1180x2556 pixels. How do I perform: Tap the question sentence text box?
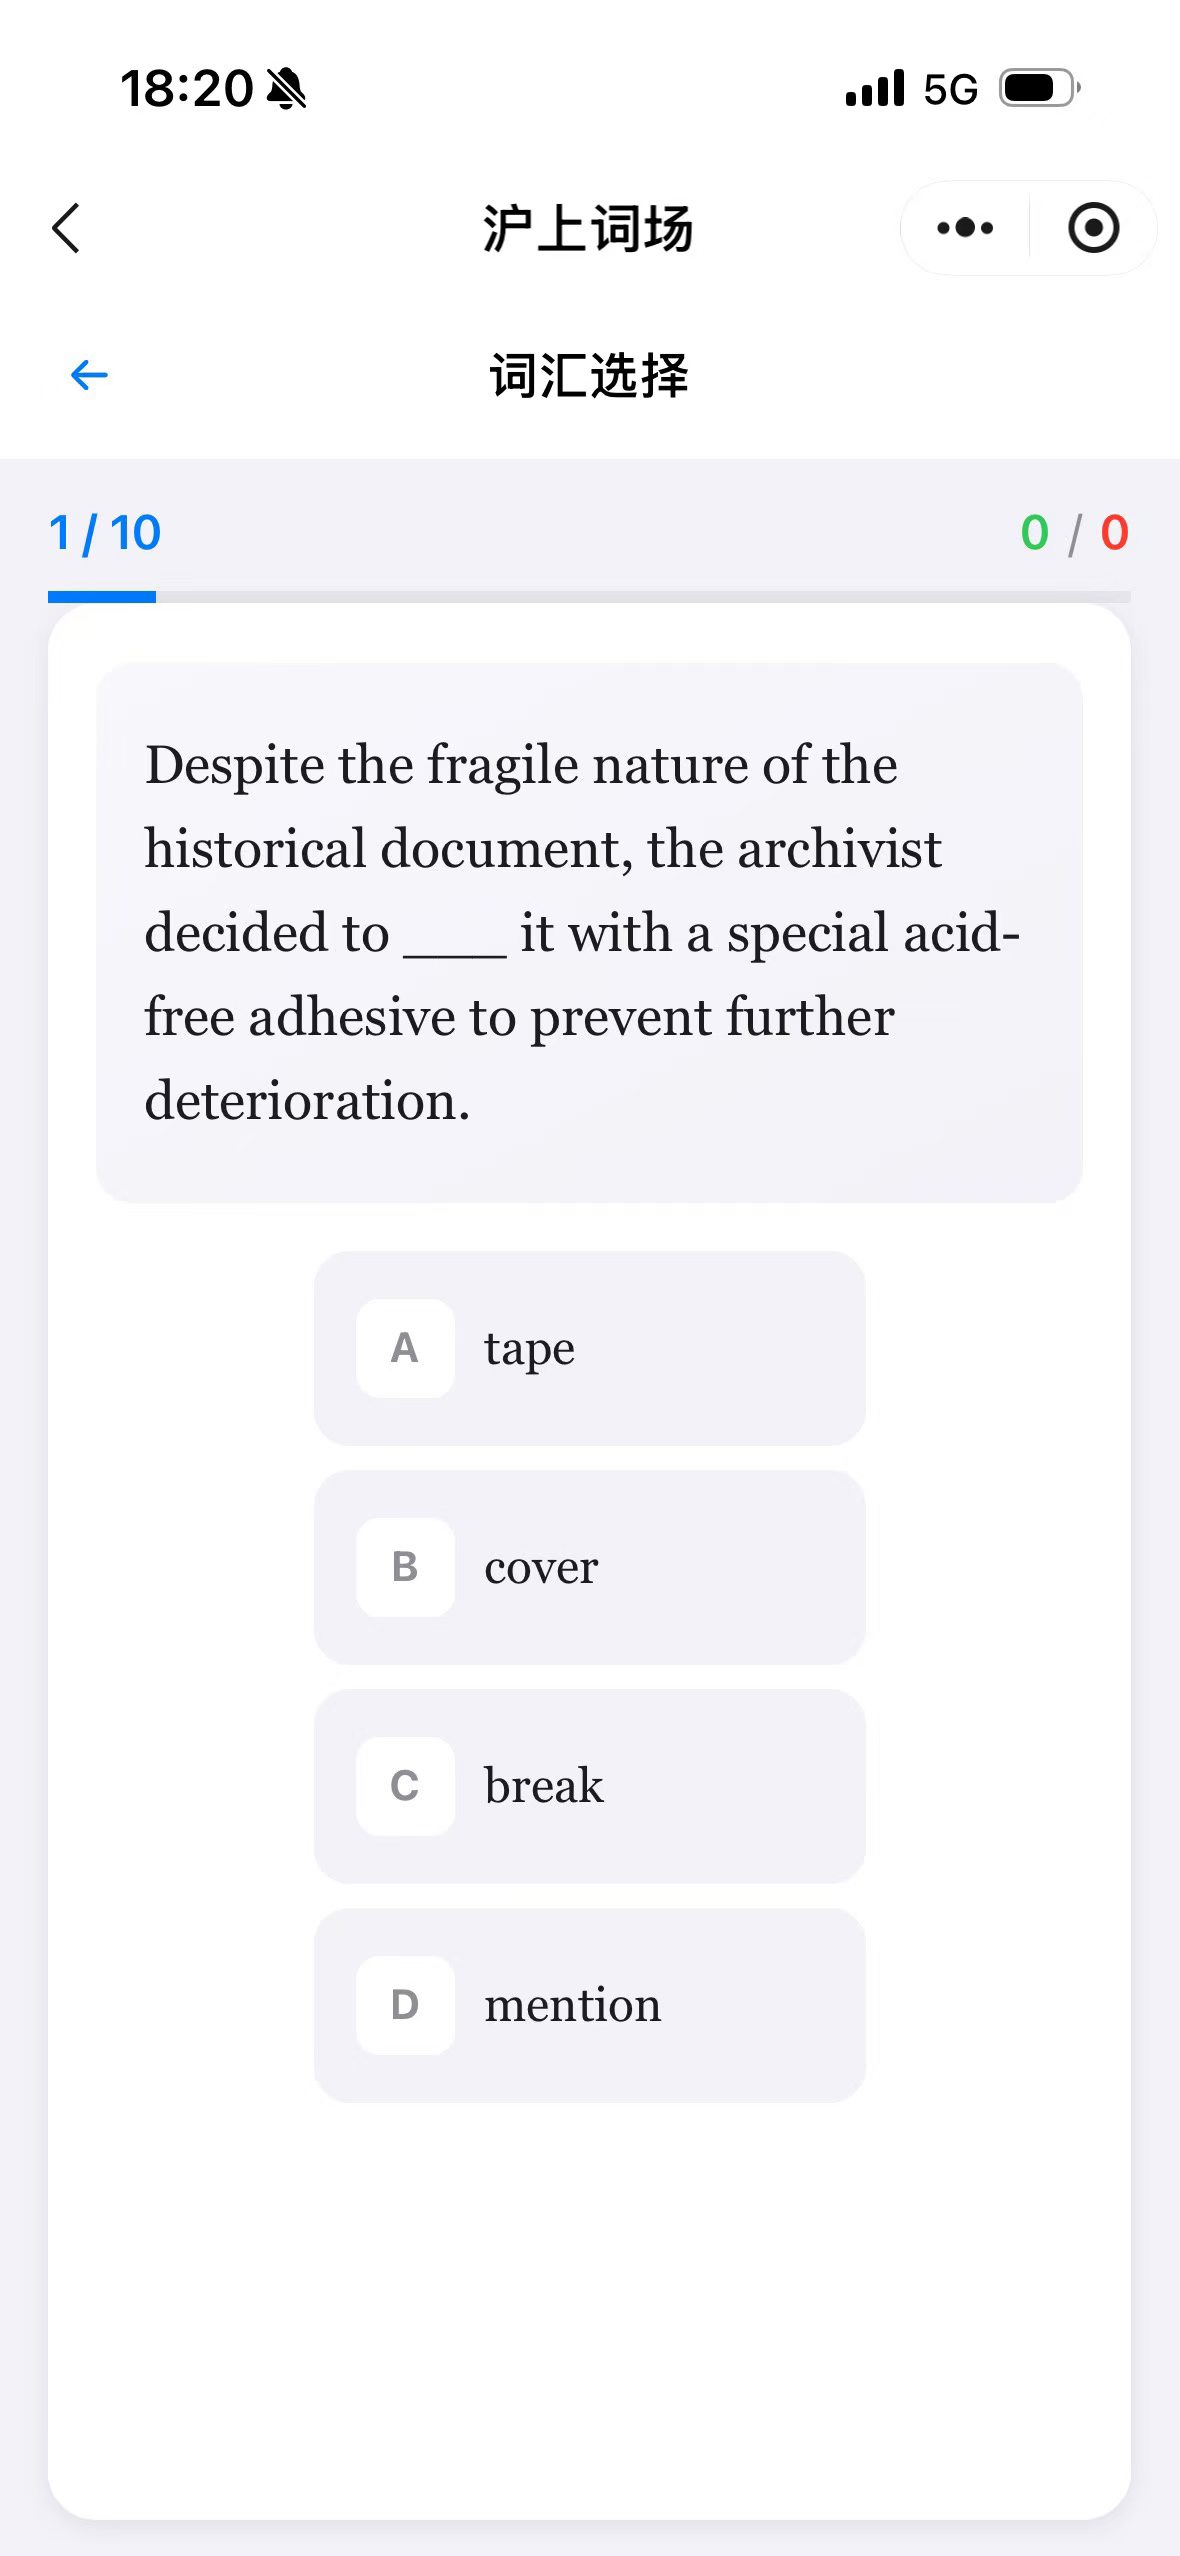click(589, 932)
